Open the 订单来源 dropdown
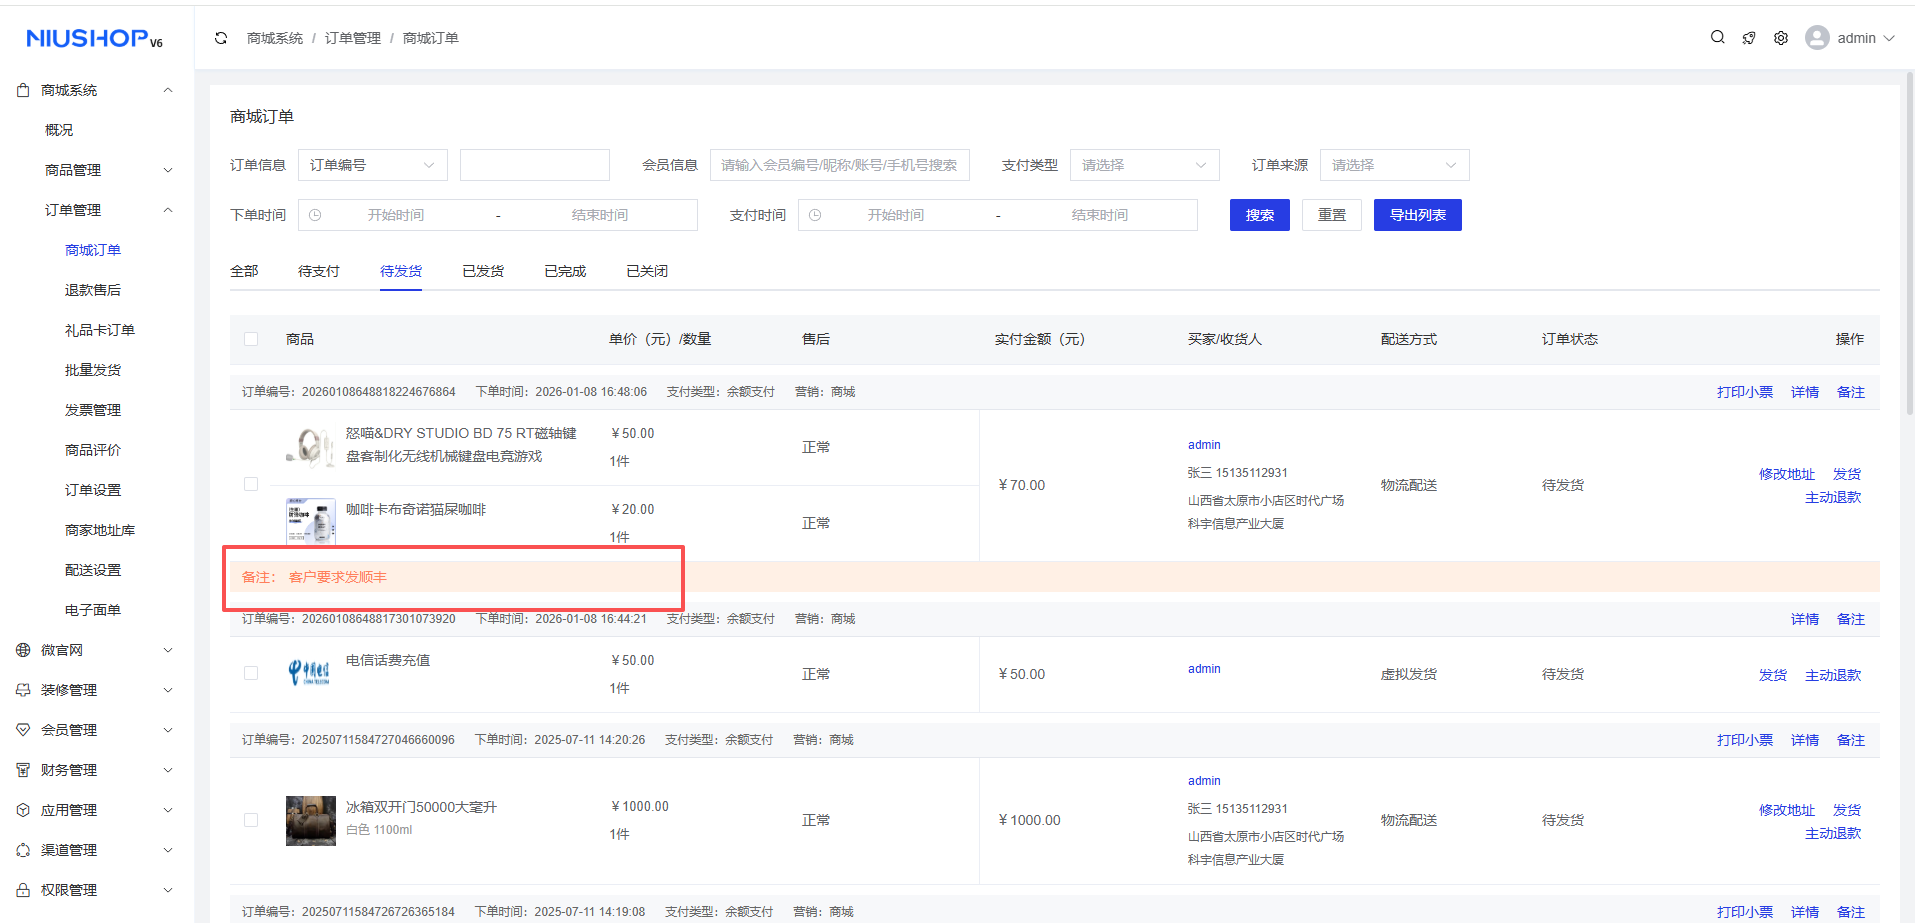The height and width of the screenshot is (923, 1915). pyautogui.click(x=1394, y=165)
